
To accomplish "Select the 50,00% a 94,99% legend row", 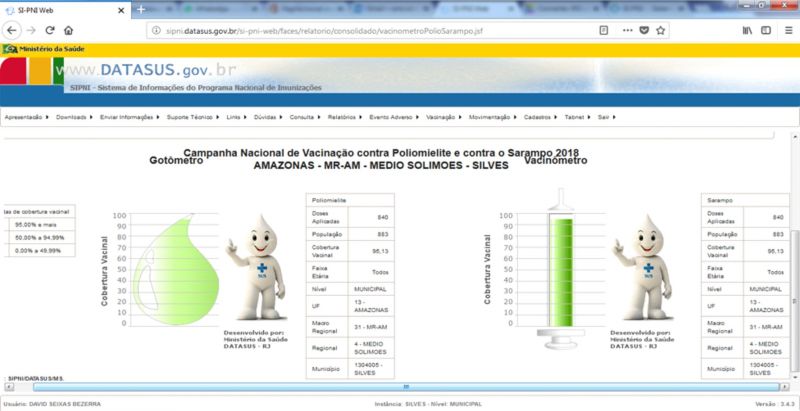I will pos(39,238).
